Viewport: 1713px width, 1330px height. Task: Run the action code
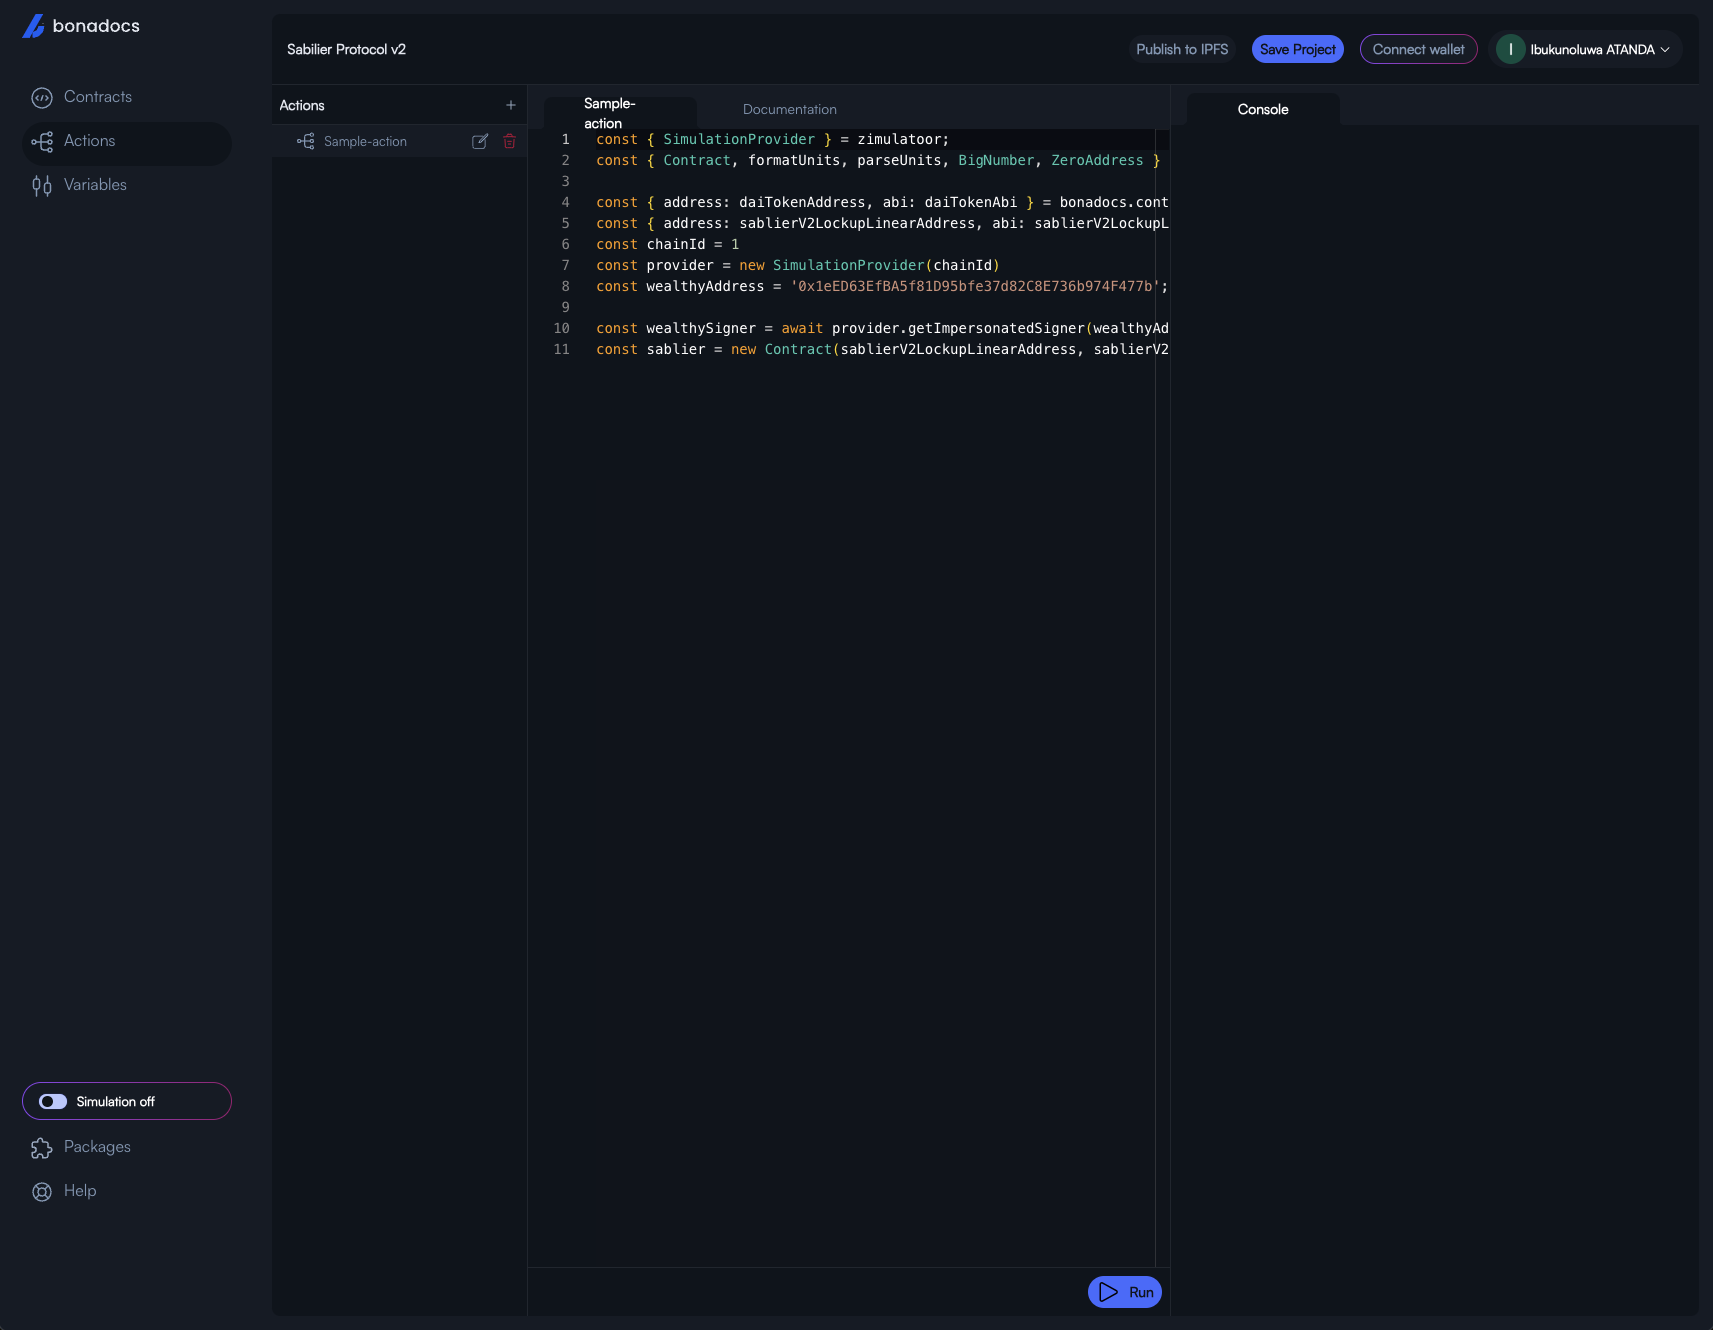(1125, 1292)
